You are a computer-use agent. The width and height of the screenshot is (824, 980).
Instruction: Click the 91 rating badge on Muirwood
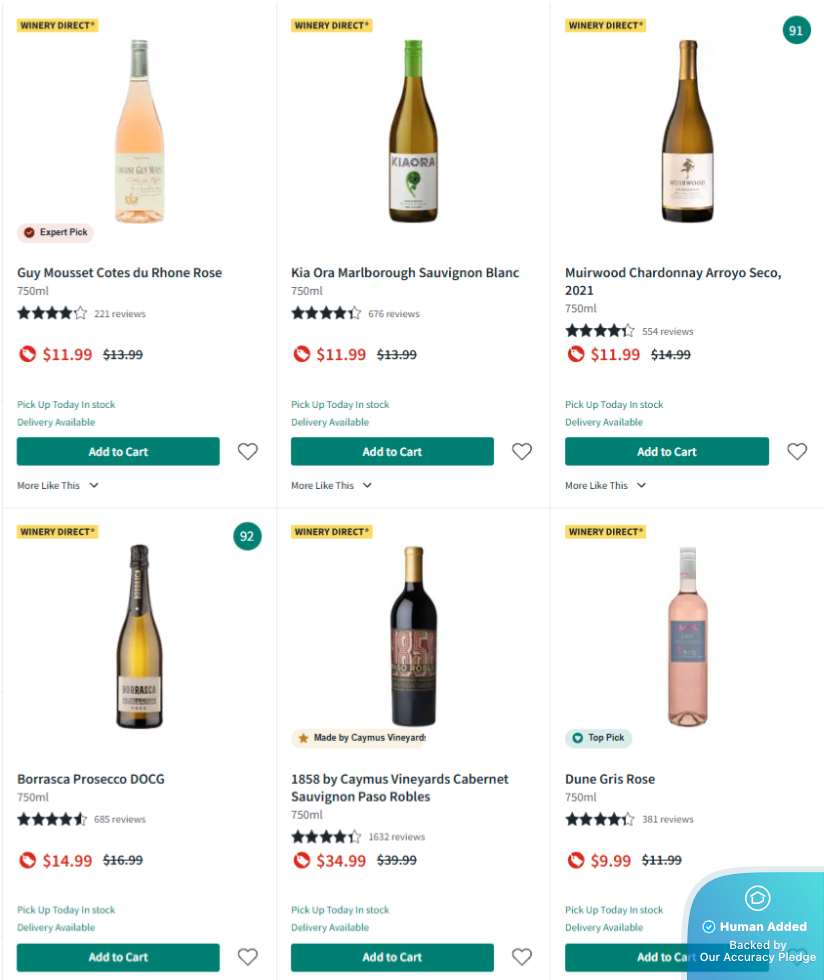tap(796, 31)
